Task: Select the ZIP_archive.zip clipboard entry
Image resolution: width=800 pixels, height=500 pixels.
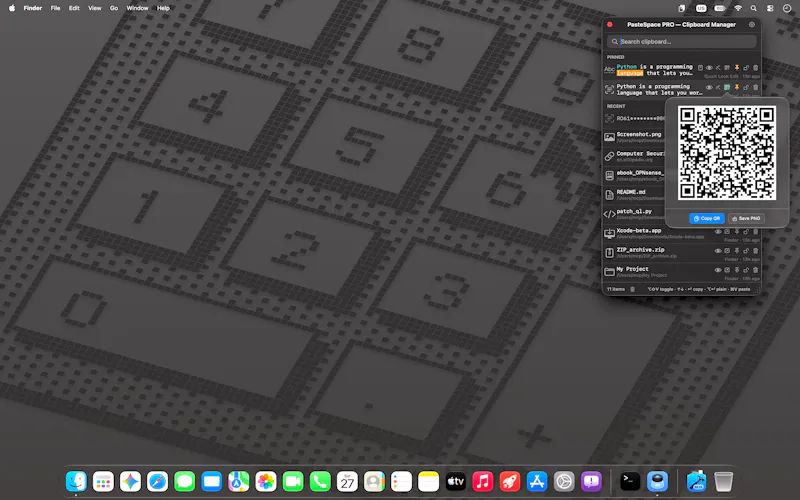Action: tap(682, 253)
